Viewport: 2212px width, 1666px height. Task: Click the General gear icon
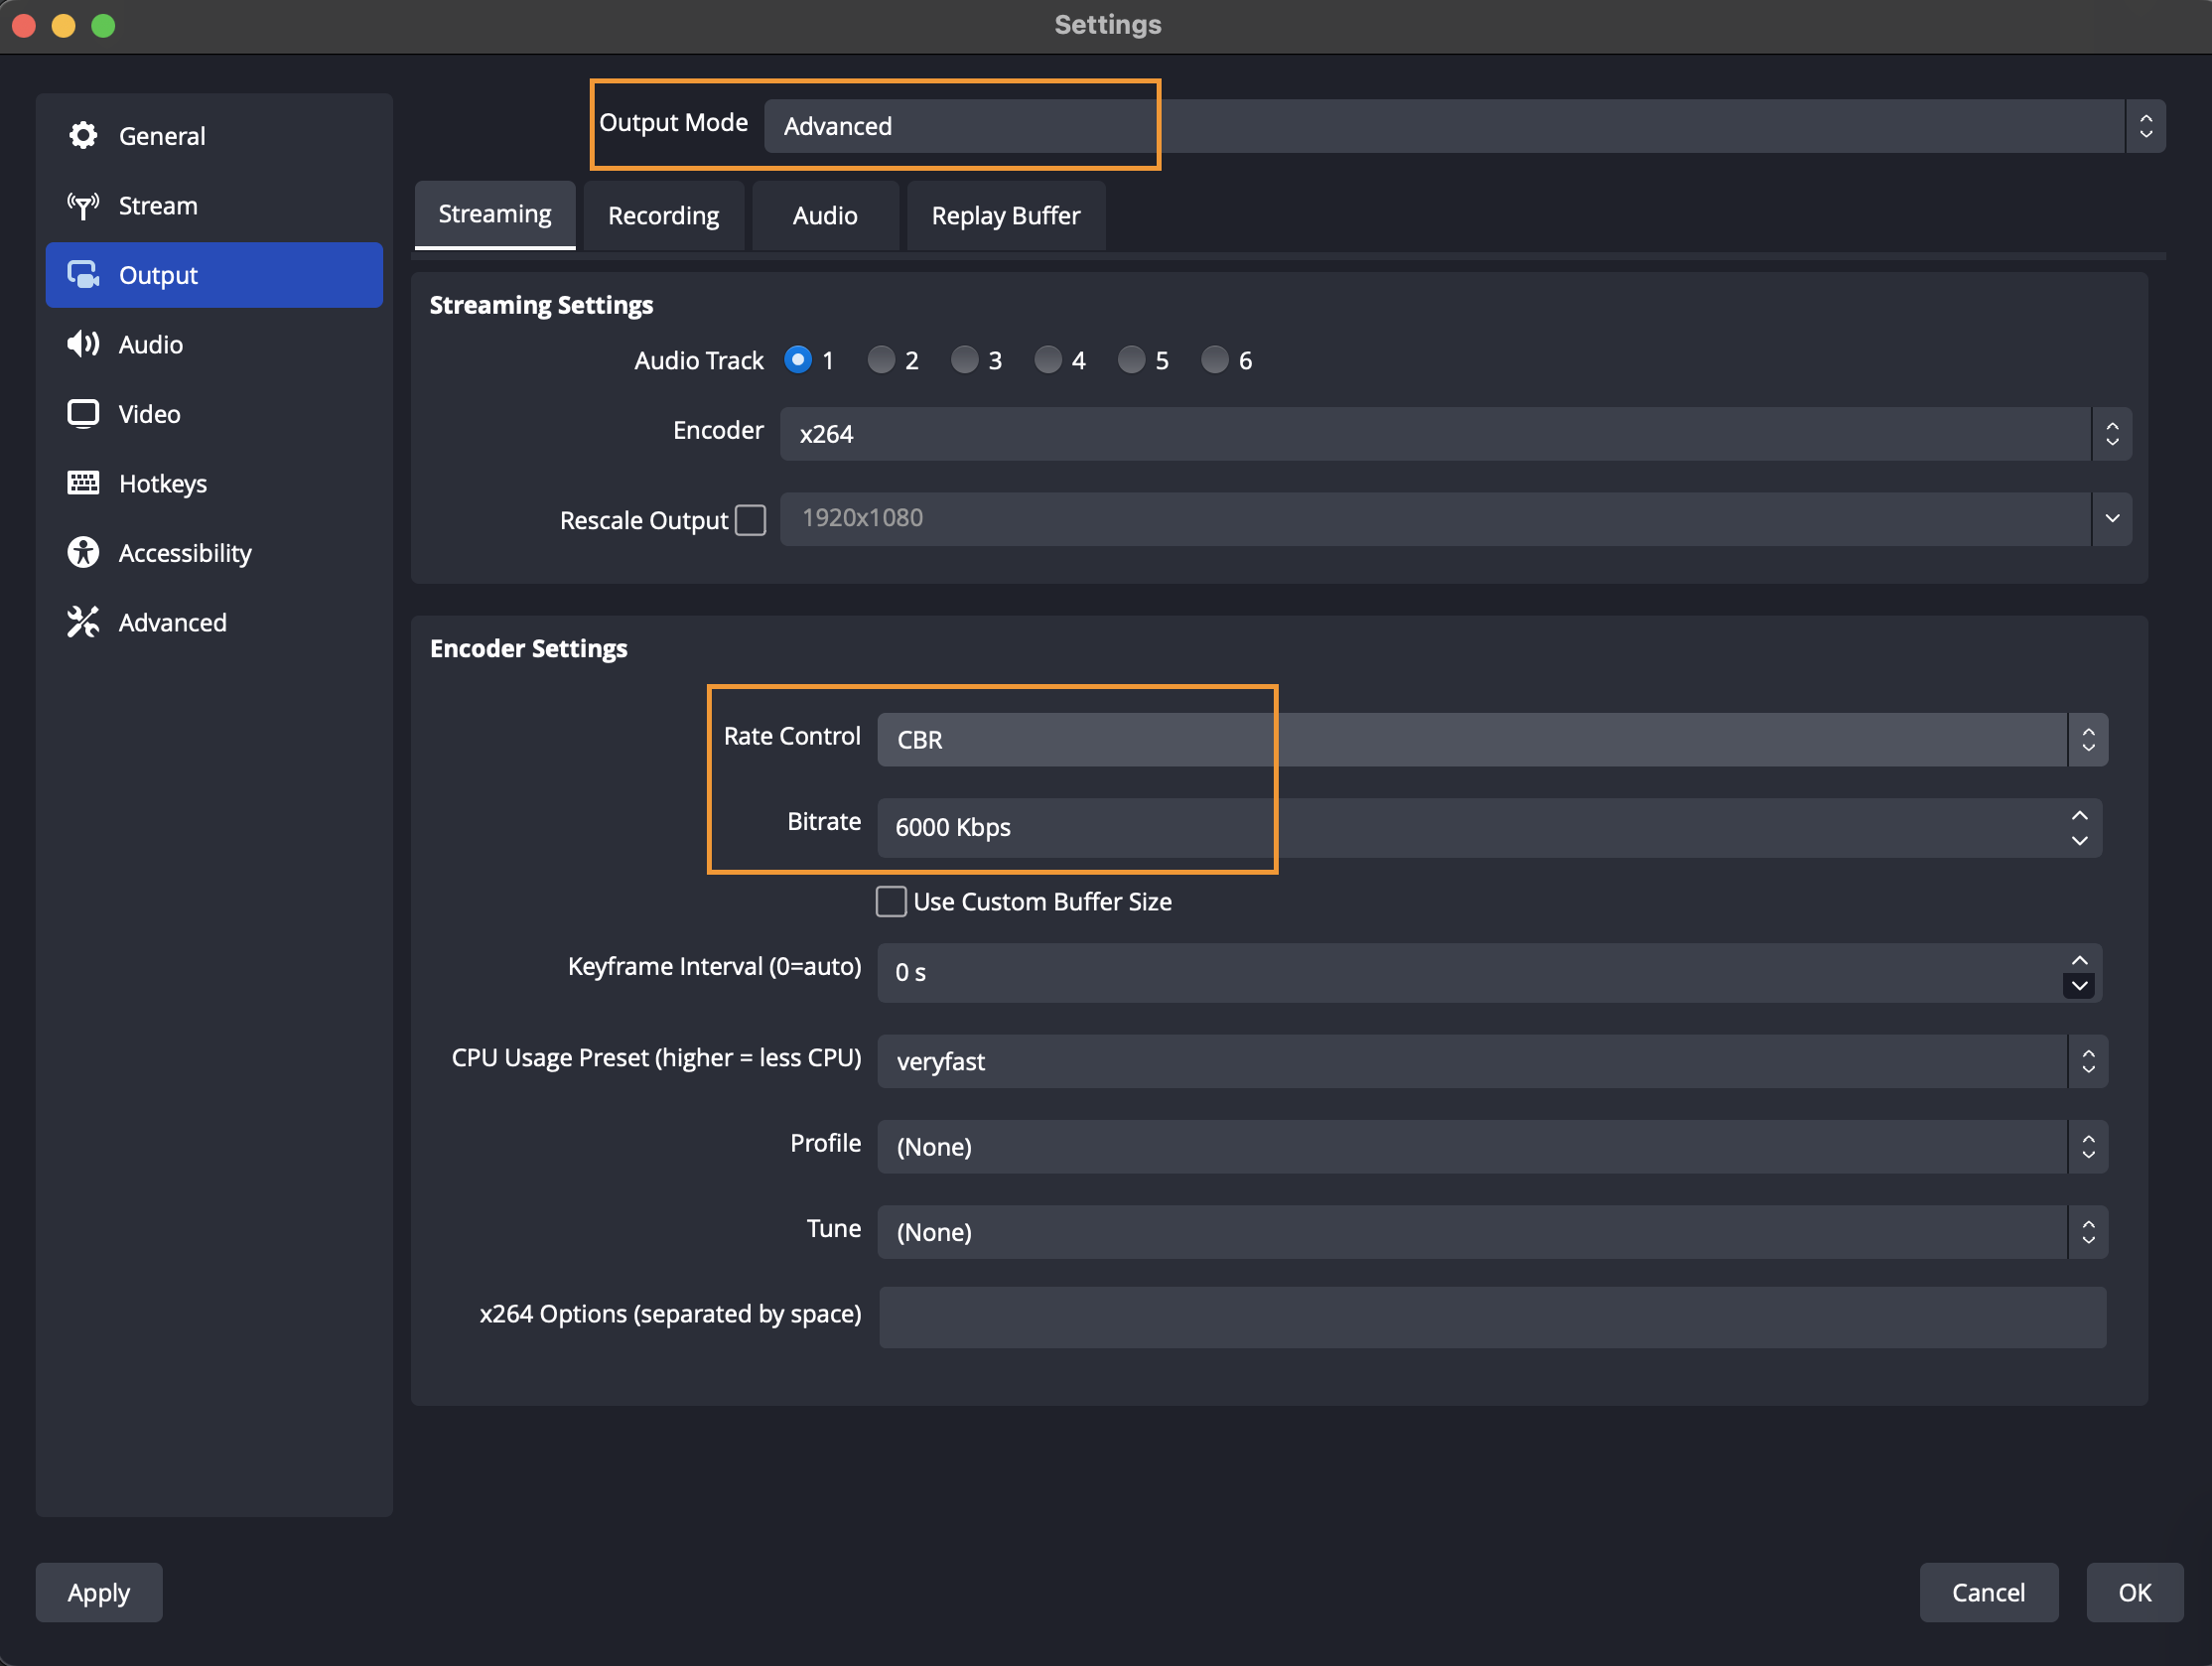click(x=83, y=135)
